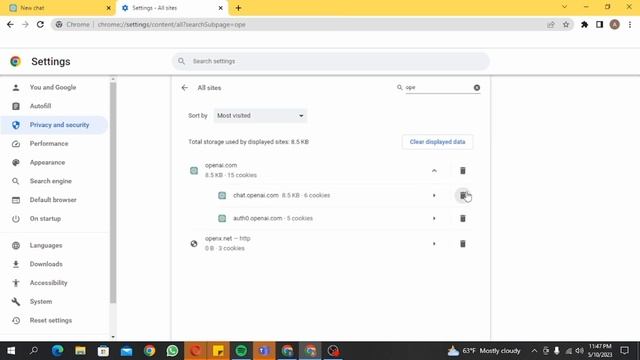Screen dimensions: 640x360
Task: Open You and Google settings
Action: (54, 87)
